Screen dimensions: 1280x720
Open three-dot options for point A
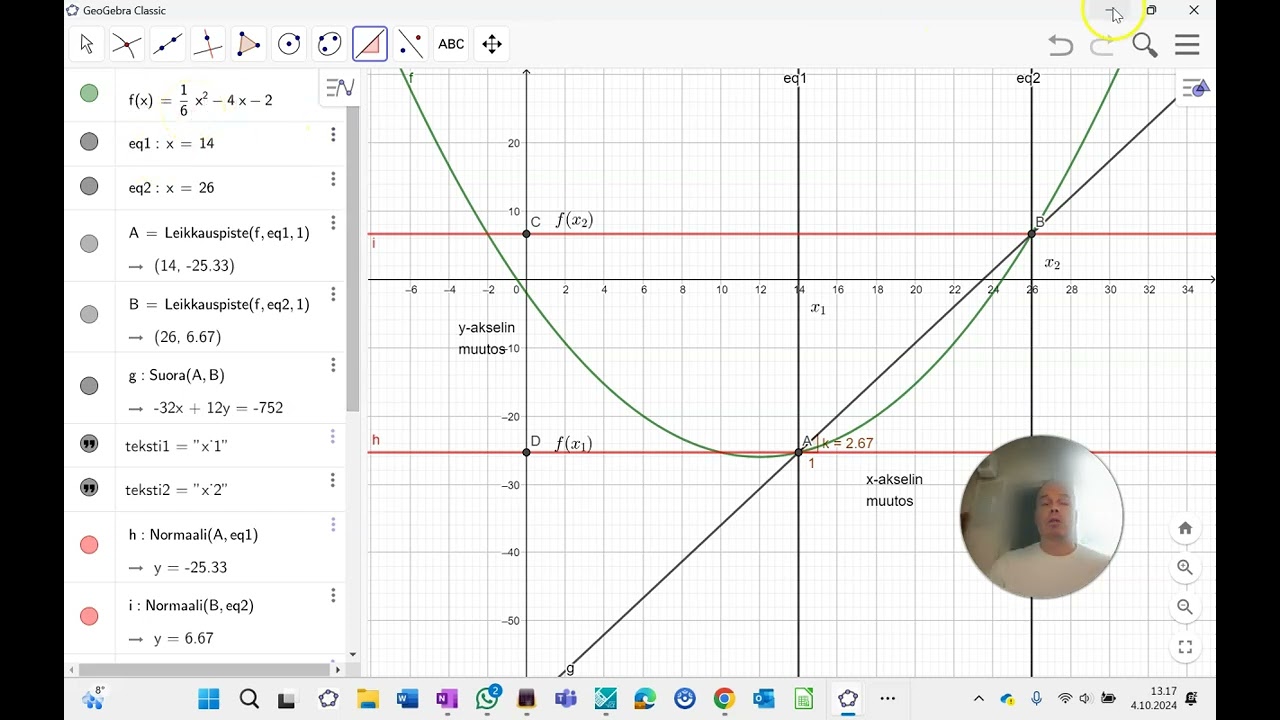click(333, 223)
